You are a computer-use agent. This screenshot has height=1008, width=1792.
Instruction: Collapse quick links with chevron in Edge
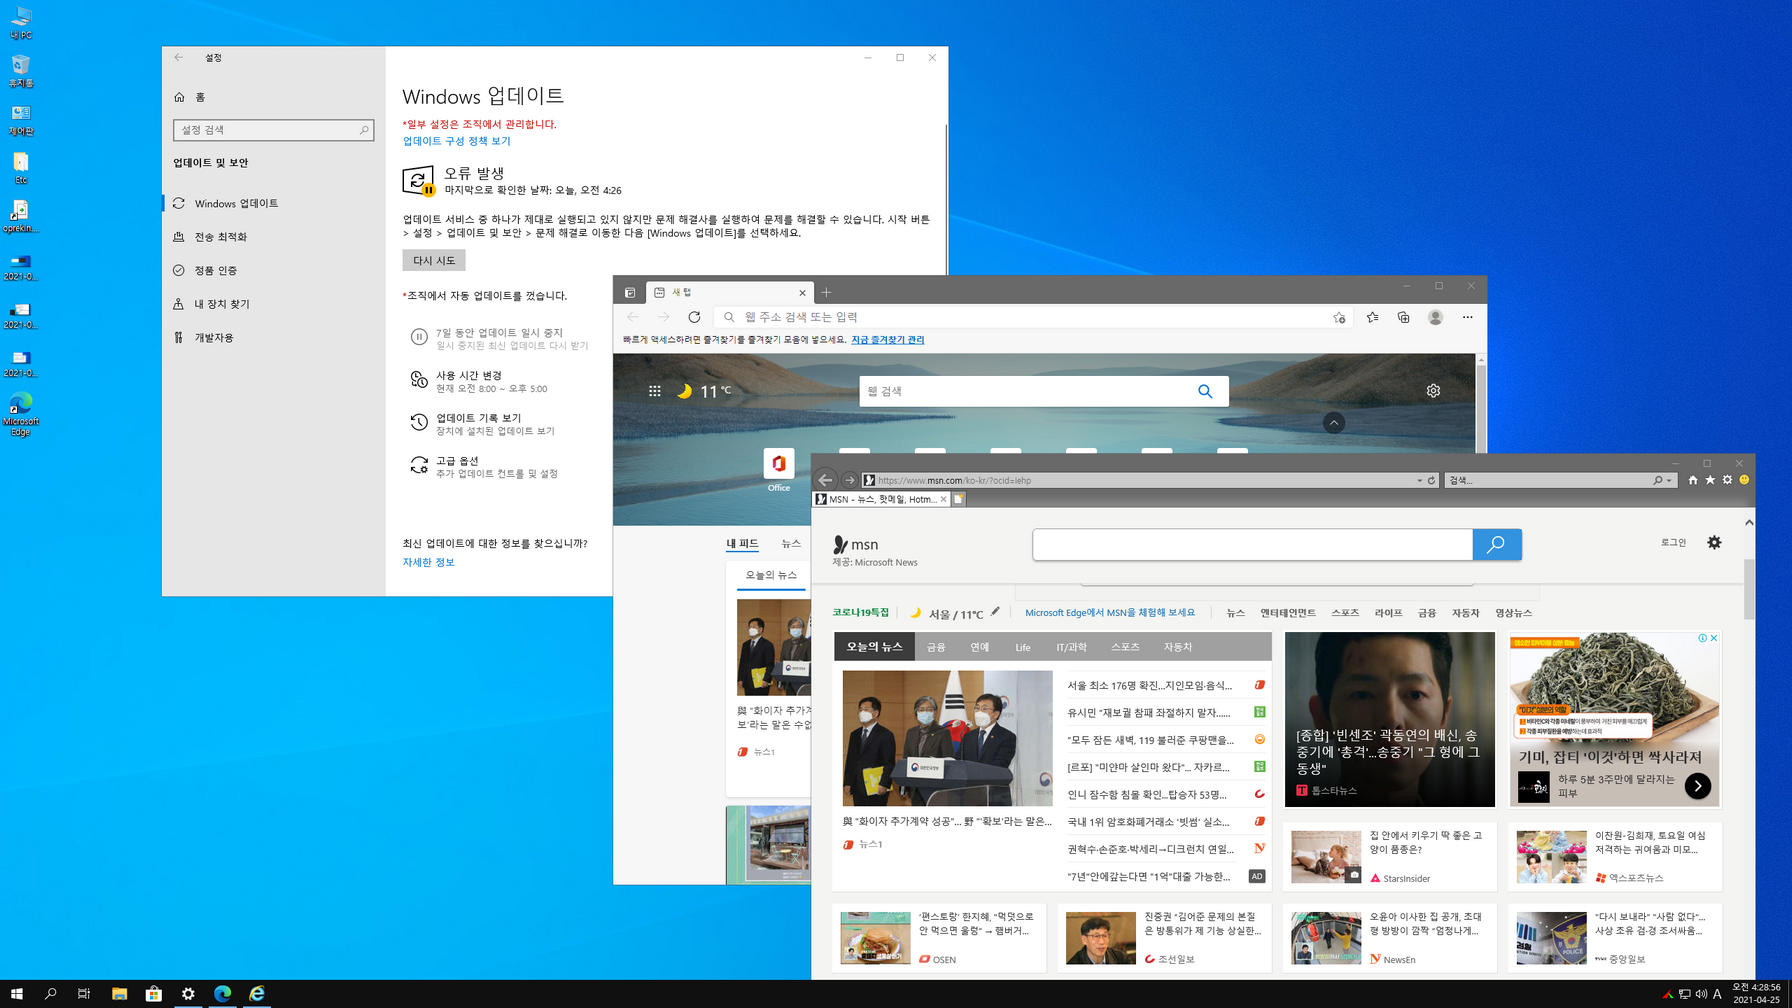(1334, 423)
